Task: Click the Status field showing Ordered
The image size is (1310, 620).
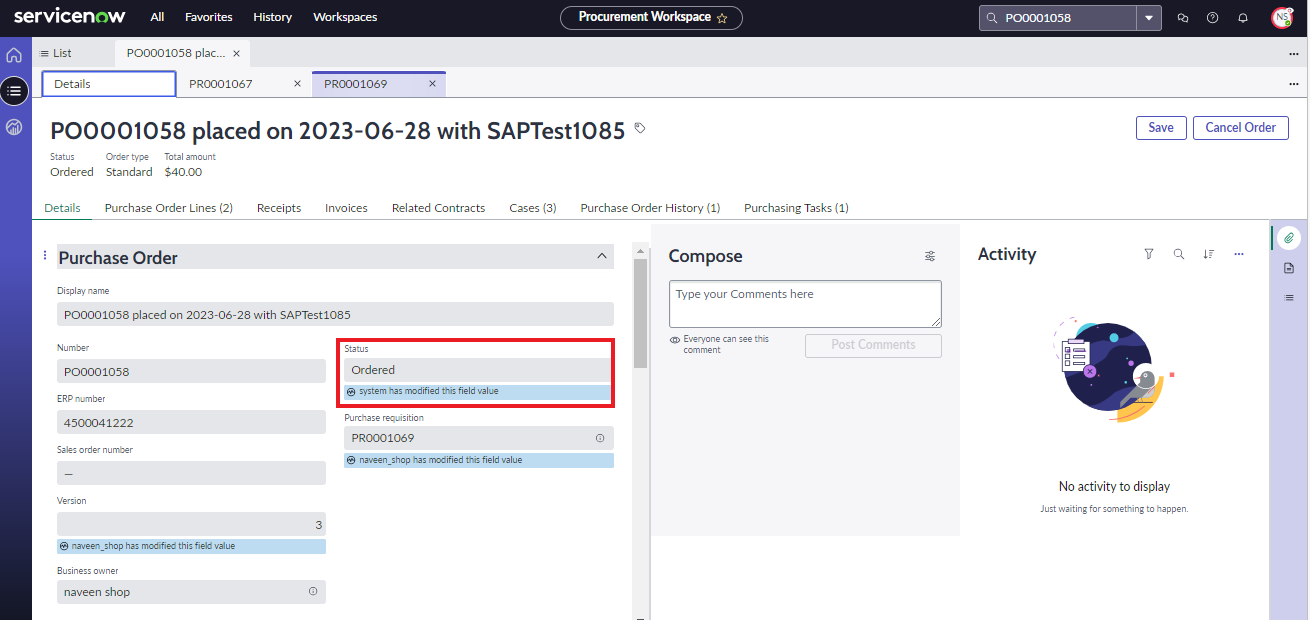Action: pyautogui.click(x=478, y=370)
